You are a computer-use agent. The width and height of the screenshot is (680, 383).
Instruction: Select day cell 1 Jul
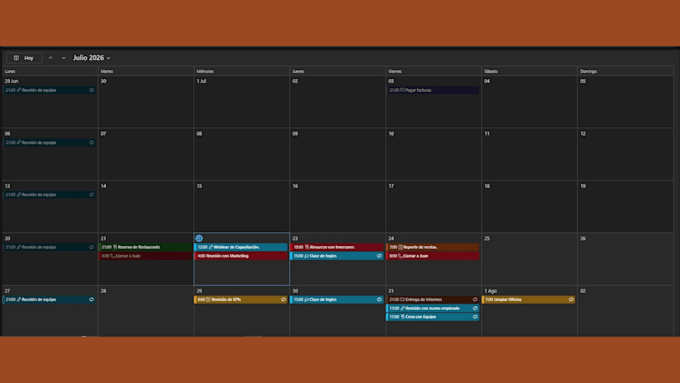[x=242, y=102]
